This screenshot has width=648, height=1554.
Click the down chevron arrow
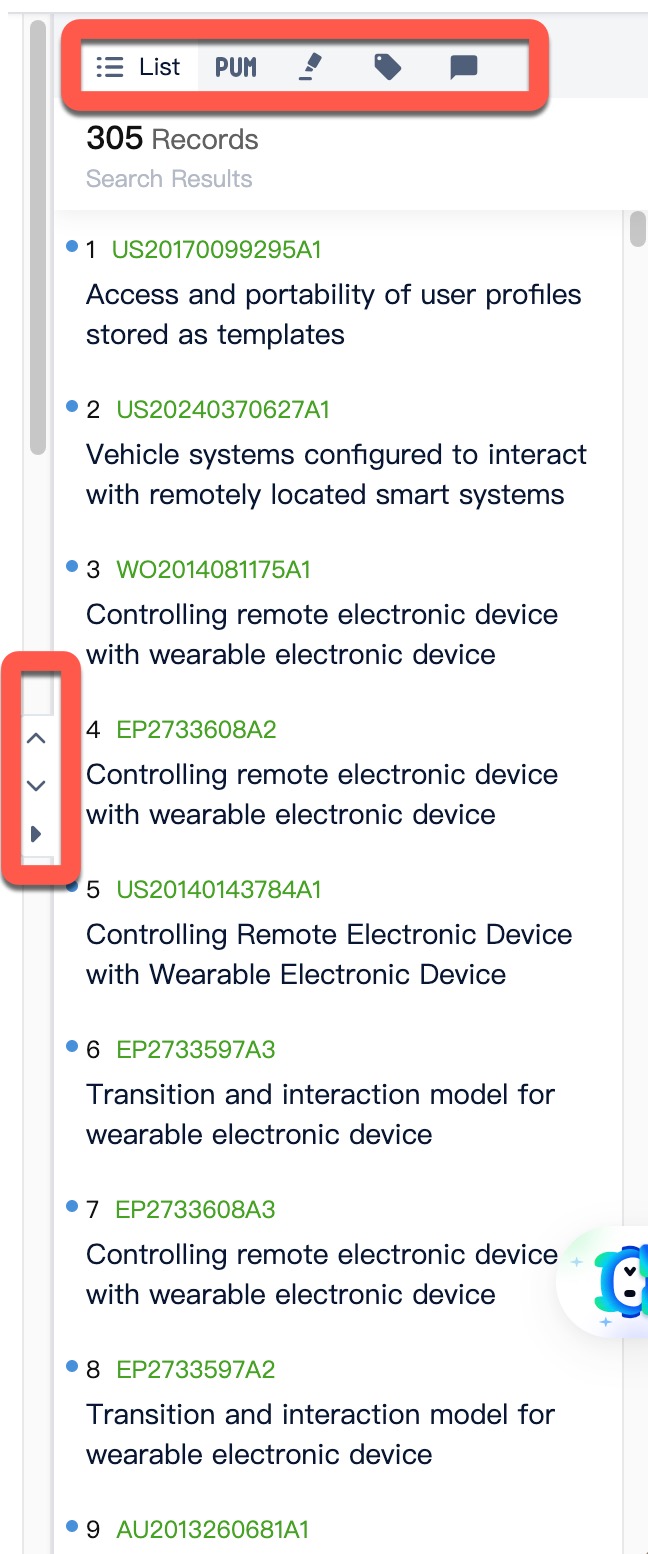(x=36, y=786)
